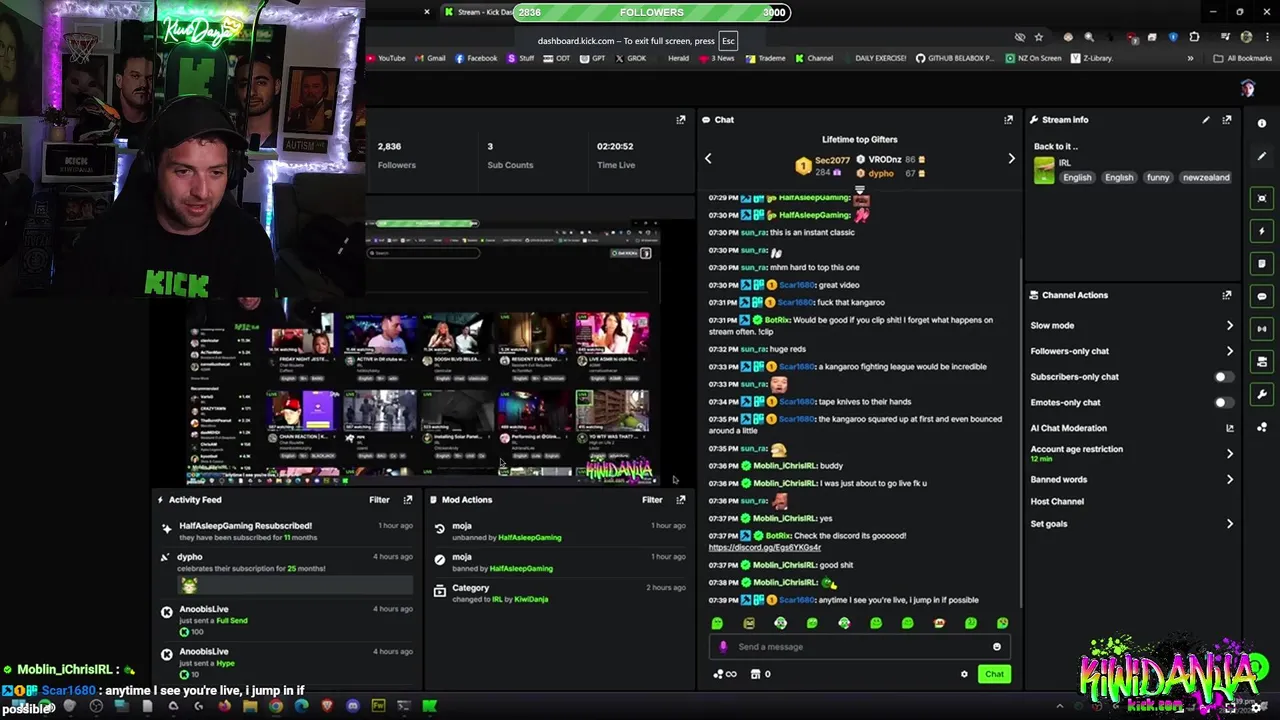Toggle the wrench sidebar icon
Screen dimensions: 1280x720
click(x=1262, y=394)
